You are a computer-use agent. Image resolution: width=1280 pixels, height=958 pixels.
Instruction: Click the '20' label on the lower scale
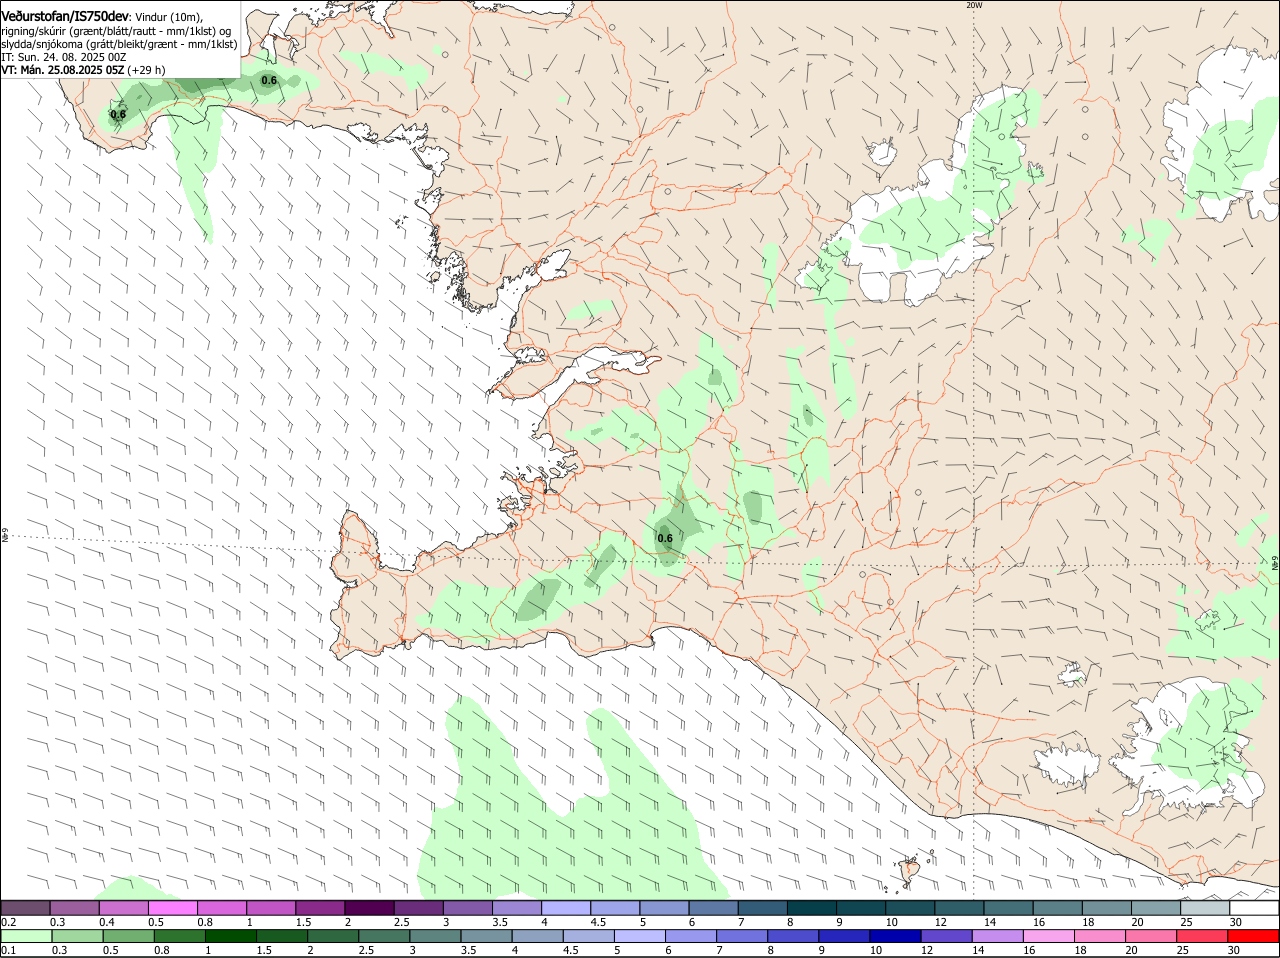click(1131, 950)
